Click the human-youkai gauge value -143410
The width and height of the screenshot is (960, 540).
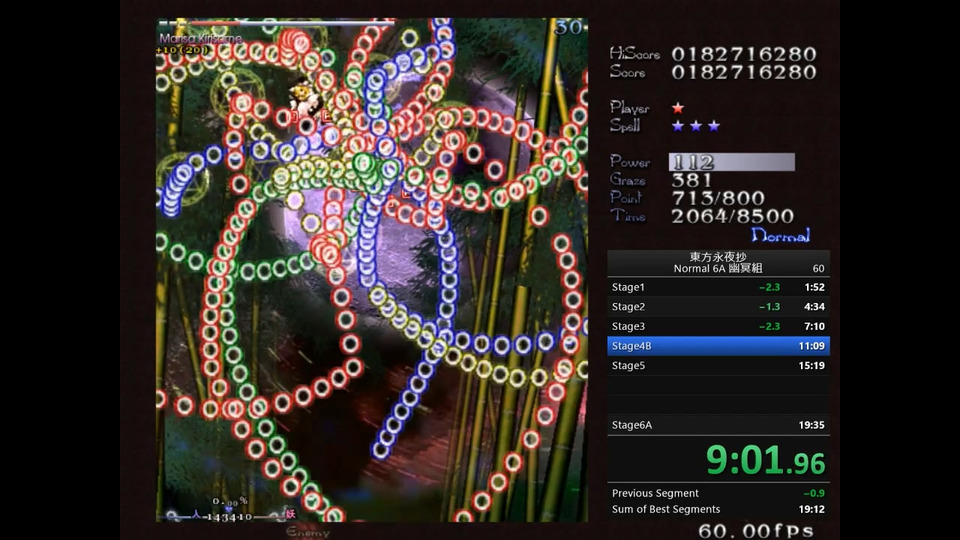pyautogui.click(x=228, y=517)
